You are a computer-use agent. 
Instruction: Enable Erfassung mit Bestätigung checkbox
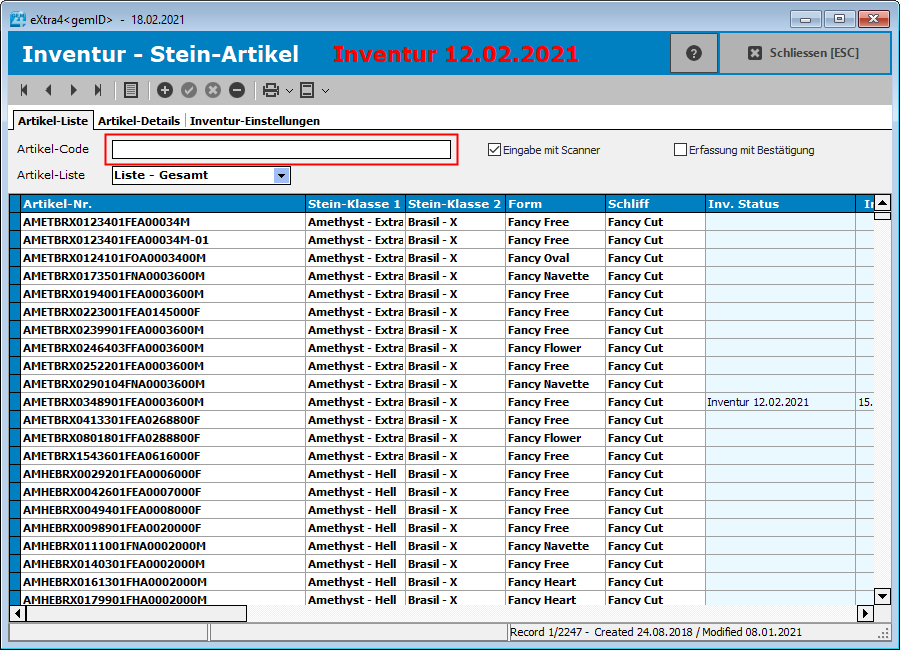tap(681, 150)
